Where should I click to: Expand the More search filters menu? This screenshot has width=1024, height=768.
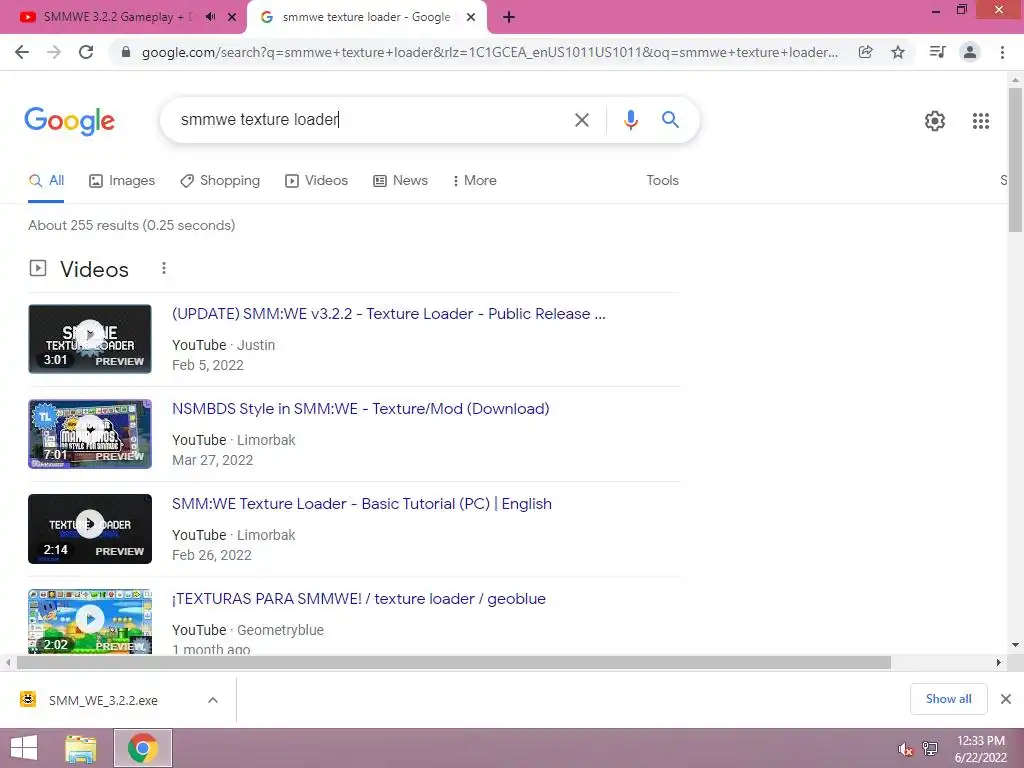click(x=475, y=181)
